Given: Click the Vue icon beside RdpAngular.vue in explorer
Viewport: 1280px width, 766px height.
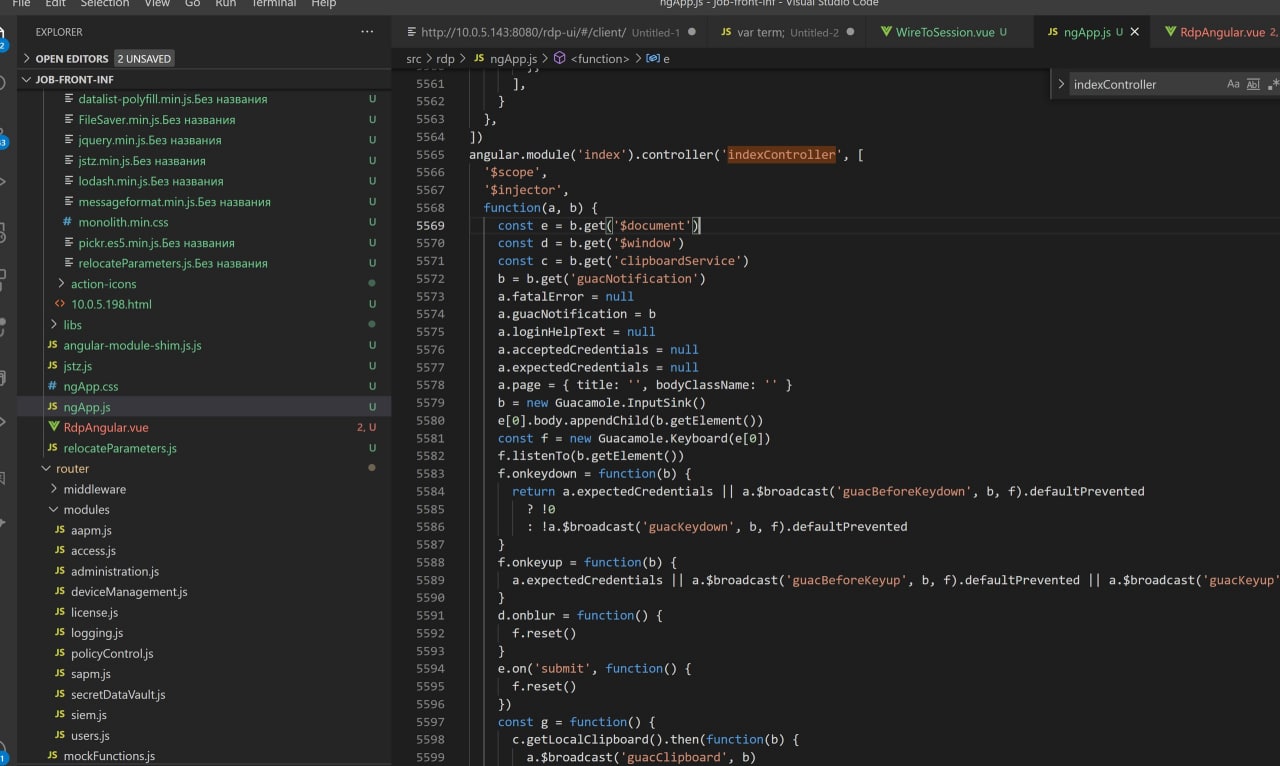Looking at the screenshot, I should tap(53, 427).
